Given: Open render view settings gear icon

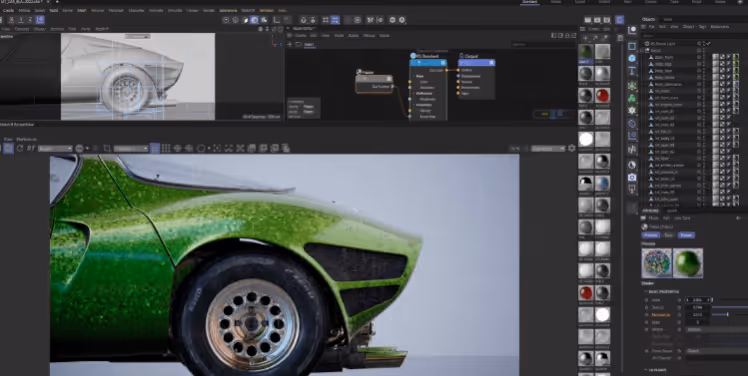Looking at the screenshot, I should pos(571,148).
